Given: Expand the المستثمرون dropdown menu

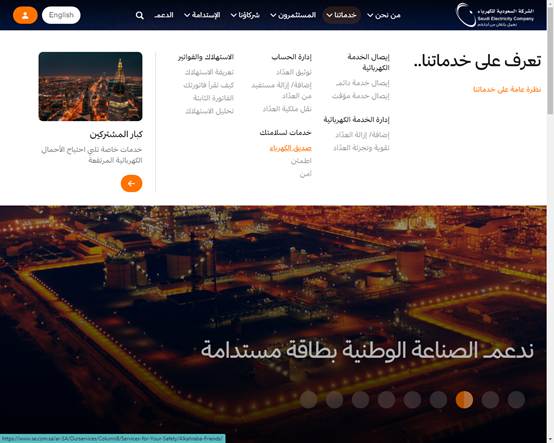Looking at the screenshot, I should (x=293, y=15).
